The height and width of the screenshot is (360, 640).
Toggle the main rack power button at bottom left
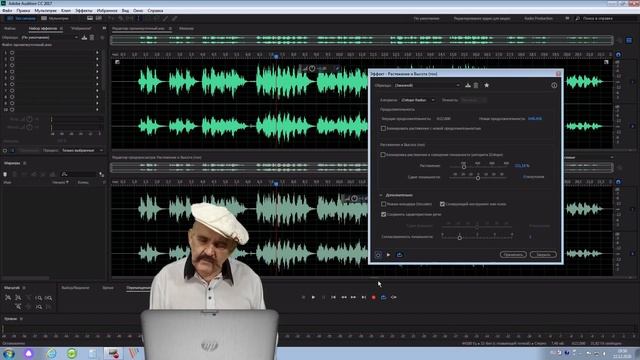(x=5, y=151)
